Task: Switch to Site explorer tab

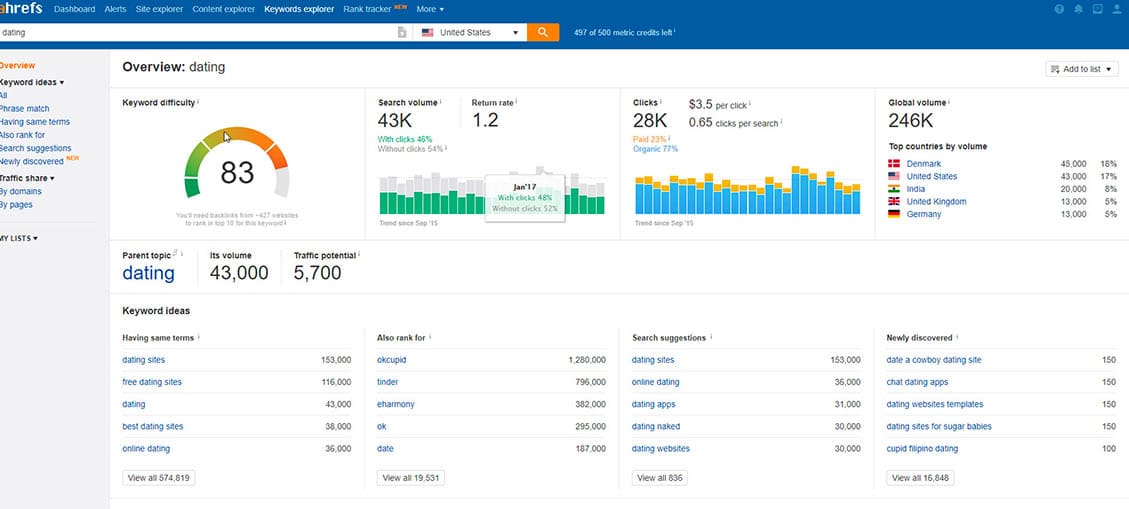Action: click(x=160, y=9)
